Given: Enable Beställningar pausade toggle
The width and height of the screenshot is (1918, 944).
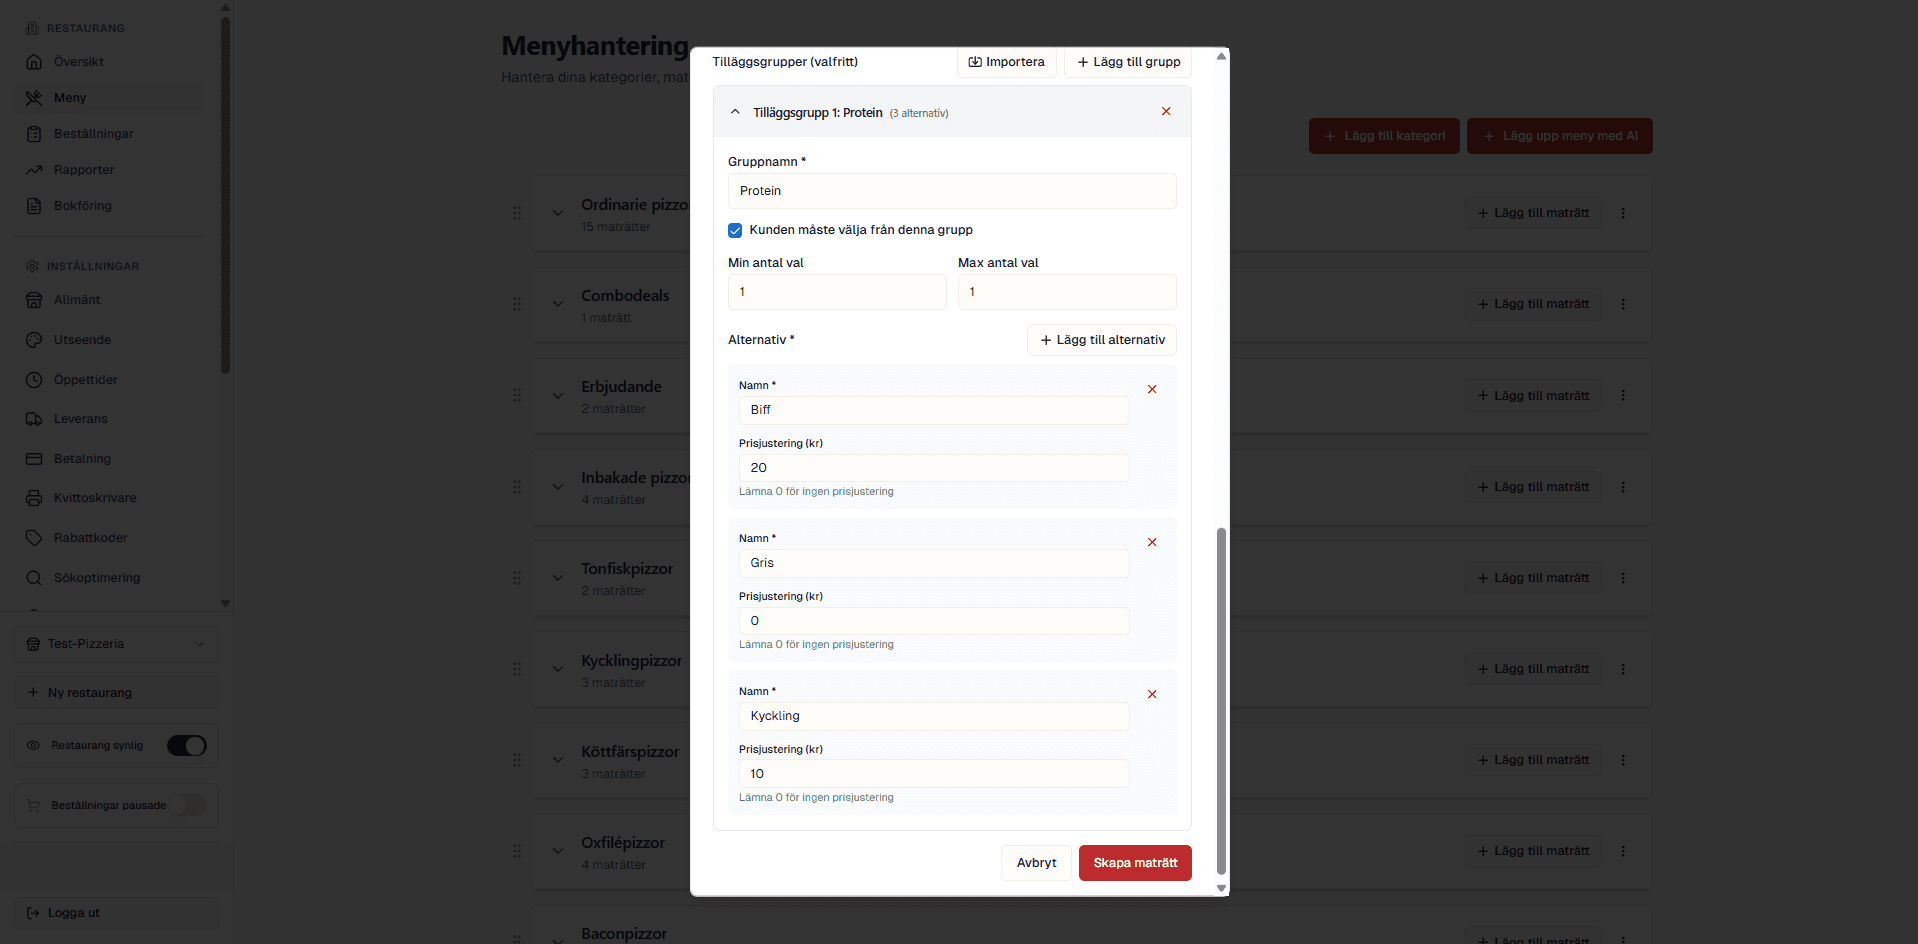Looking at the screenshot, I should [x=187, y=806].
